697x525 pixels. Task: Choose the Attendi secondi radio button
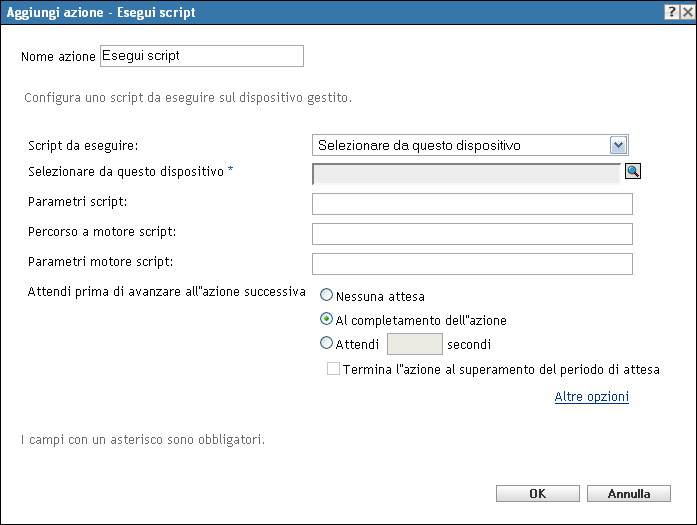point(326,343)
